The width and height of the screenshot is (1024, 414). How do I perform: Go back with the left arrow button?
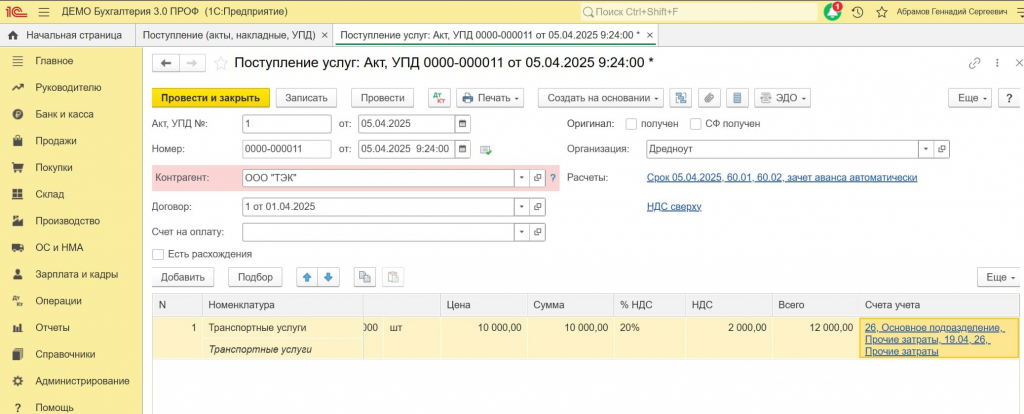point(166,63)
